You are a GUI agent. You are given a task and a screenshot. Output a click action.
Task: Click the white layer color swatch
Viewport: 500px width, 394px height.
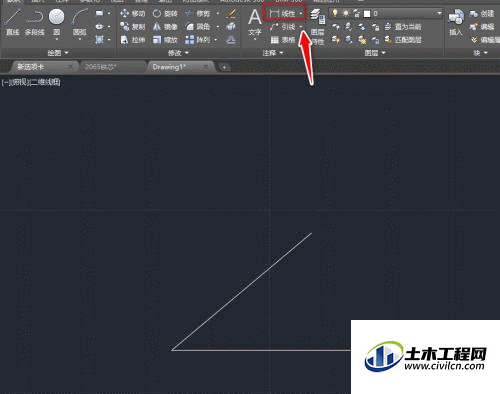[x=367, y=14]
